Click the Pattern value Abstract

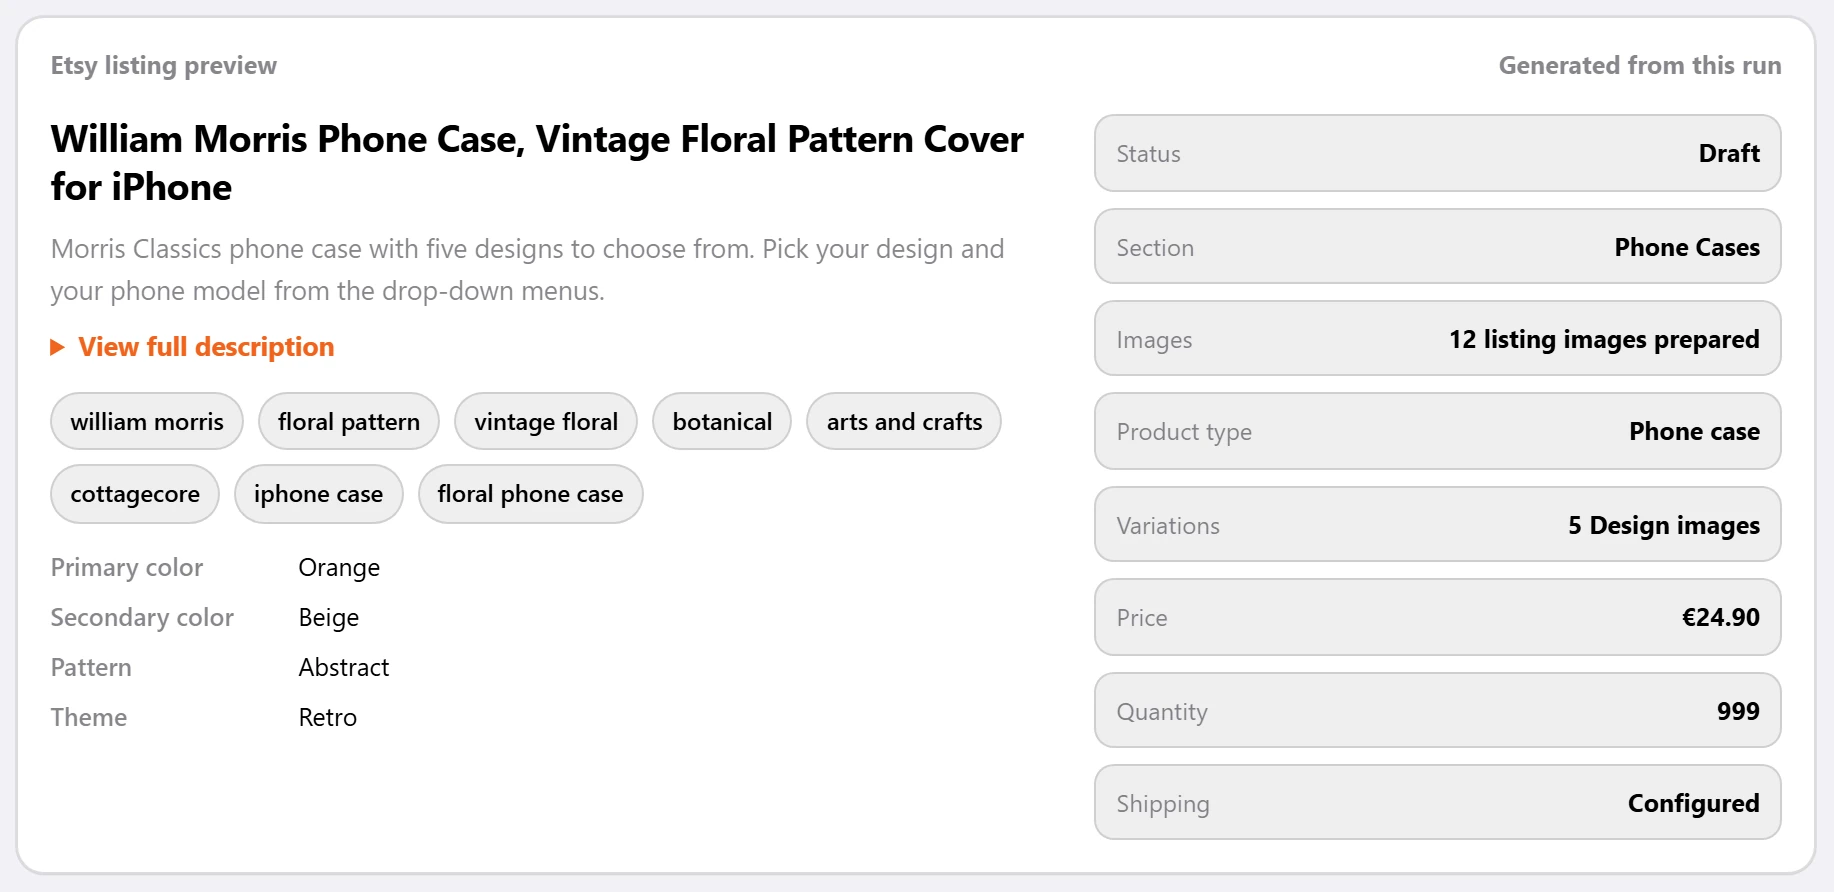[344, 667]
